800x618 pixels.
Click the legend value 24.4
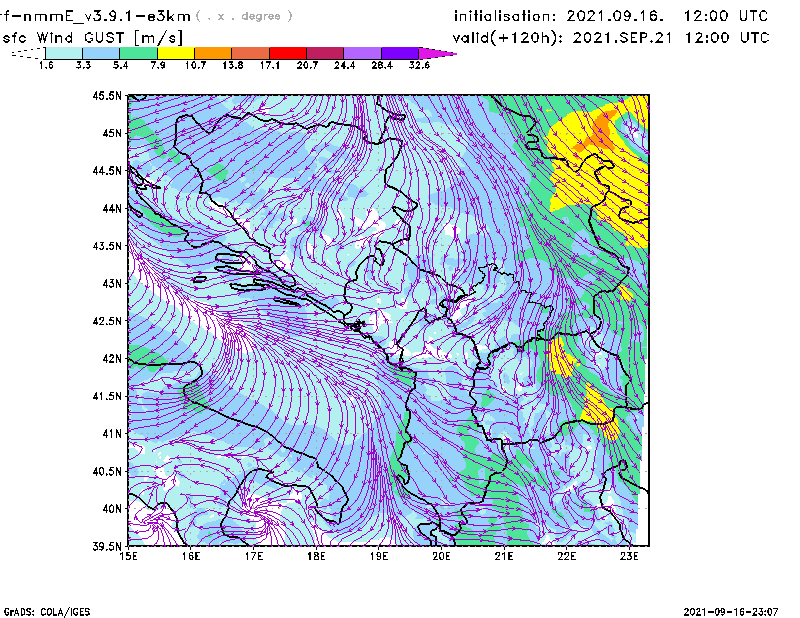(x=344, y=65)
